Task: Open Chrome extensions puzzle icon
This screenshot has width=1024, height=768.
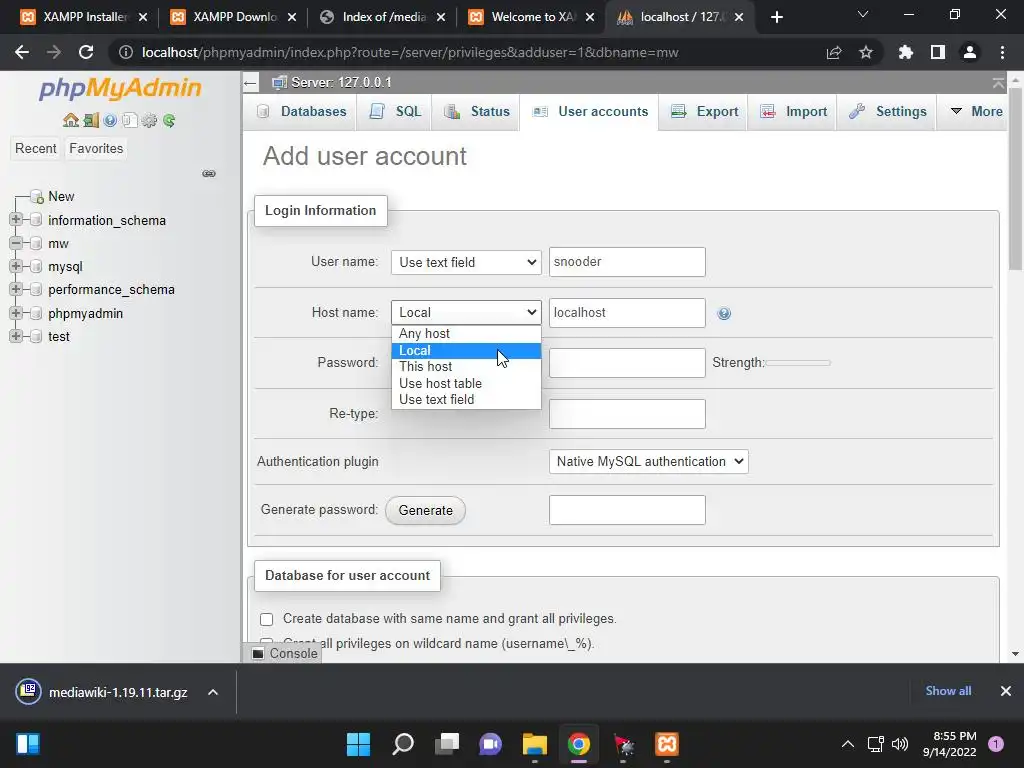Action: click(x=905, y=52)
